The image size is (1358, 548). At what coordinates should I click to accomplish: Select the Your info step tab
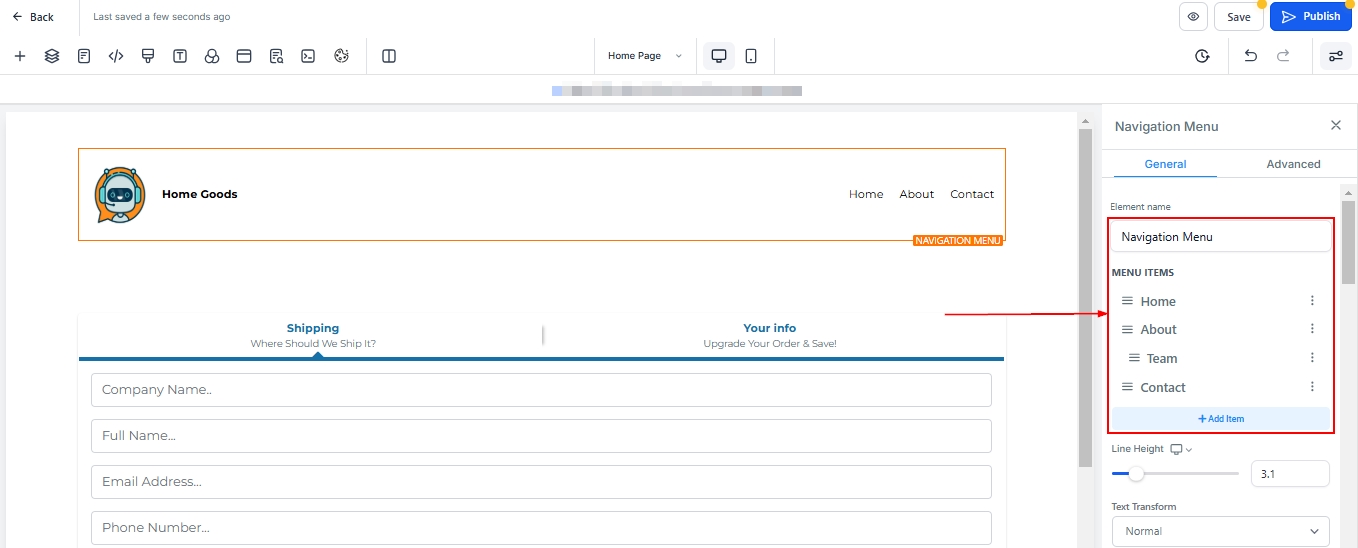click(x=770, y=335)
